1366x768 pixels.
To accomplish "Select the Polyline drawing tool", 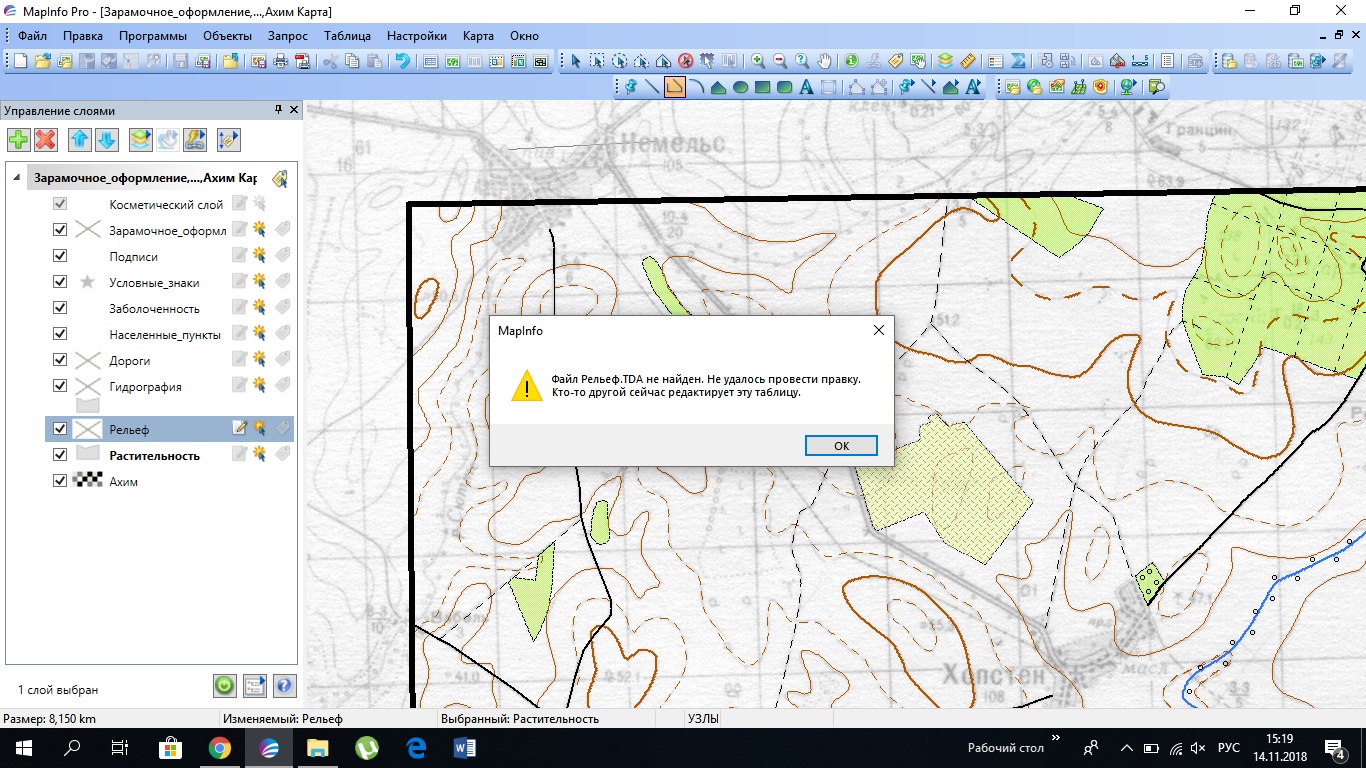I will click(674, 87).
